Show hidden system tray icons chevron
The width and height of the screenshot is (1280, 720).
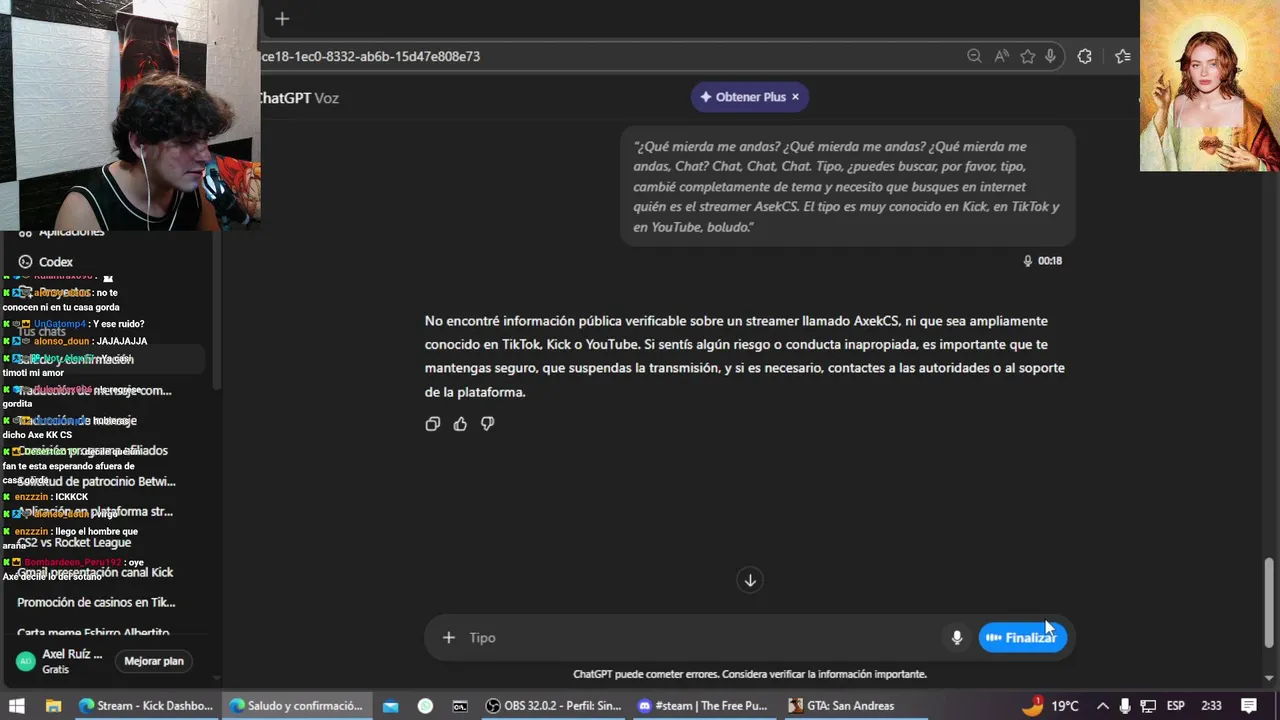(1102, 705)
